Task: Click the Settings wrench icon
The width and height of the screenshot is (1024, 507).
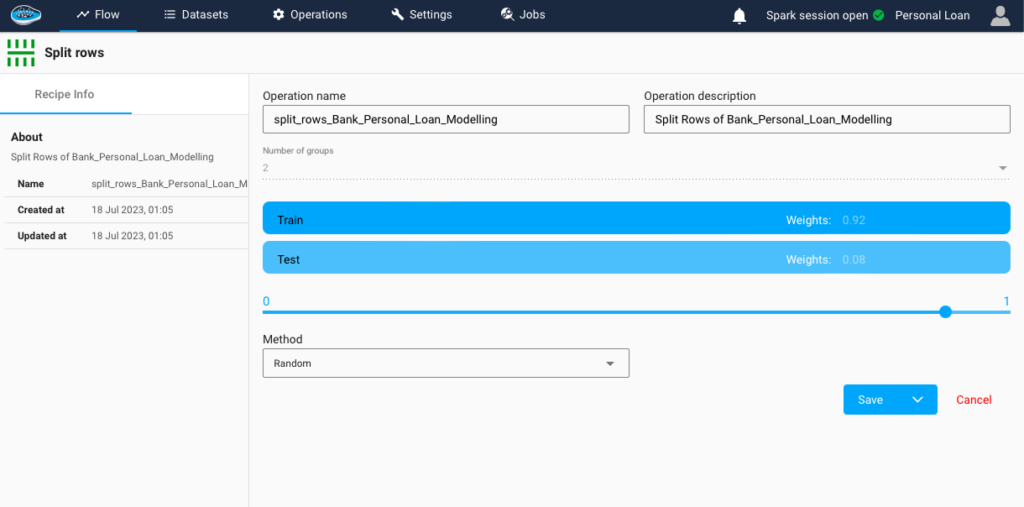Action: 397,14
